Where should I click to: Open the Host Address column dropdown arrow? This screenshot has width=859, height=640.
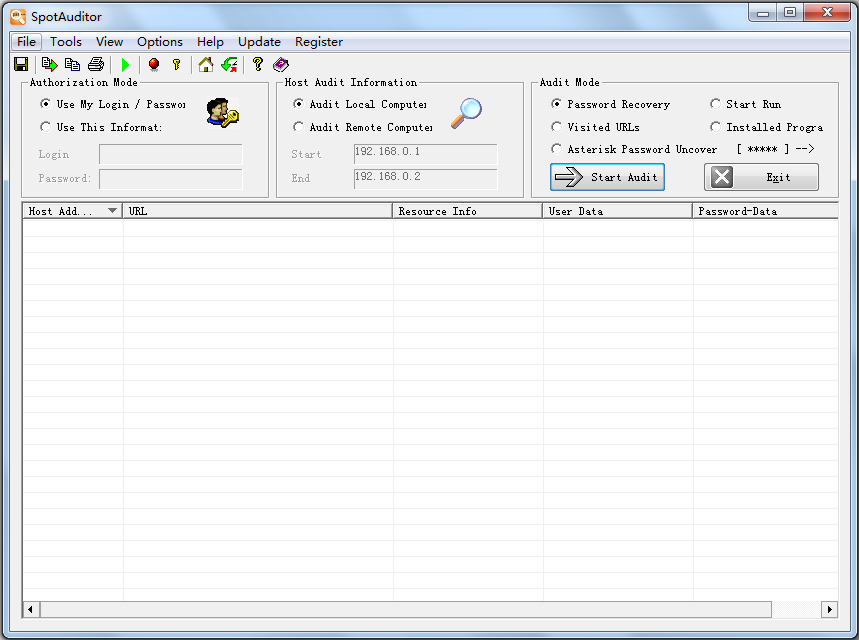[112, 211]
